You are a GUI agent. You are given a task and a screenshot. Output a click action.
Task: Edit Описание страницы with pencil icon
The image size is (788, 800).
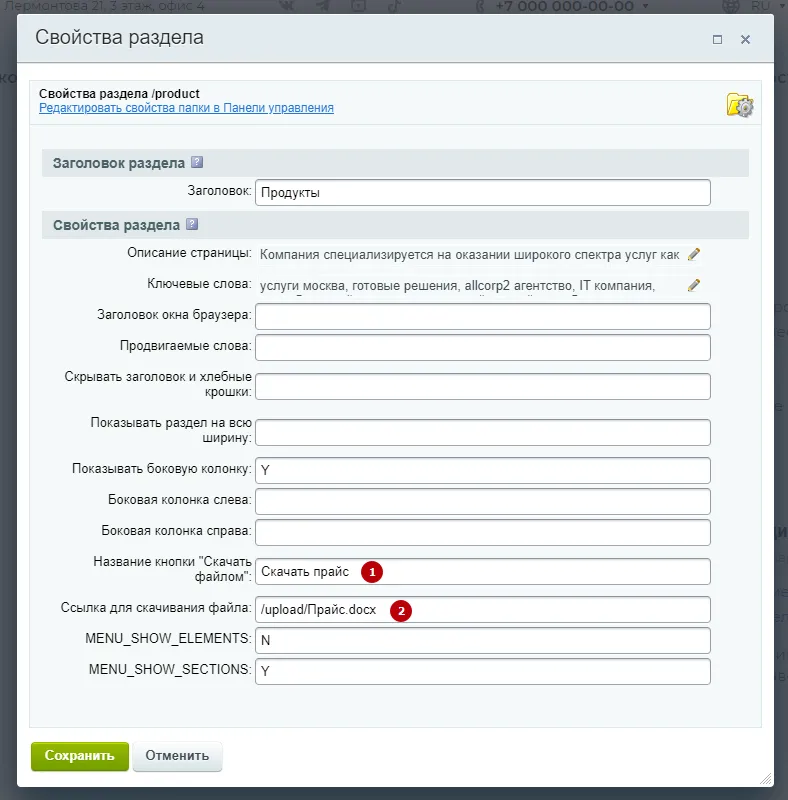(694, 254)
